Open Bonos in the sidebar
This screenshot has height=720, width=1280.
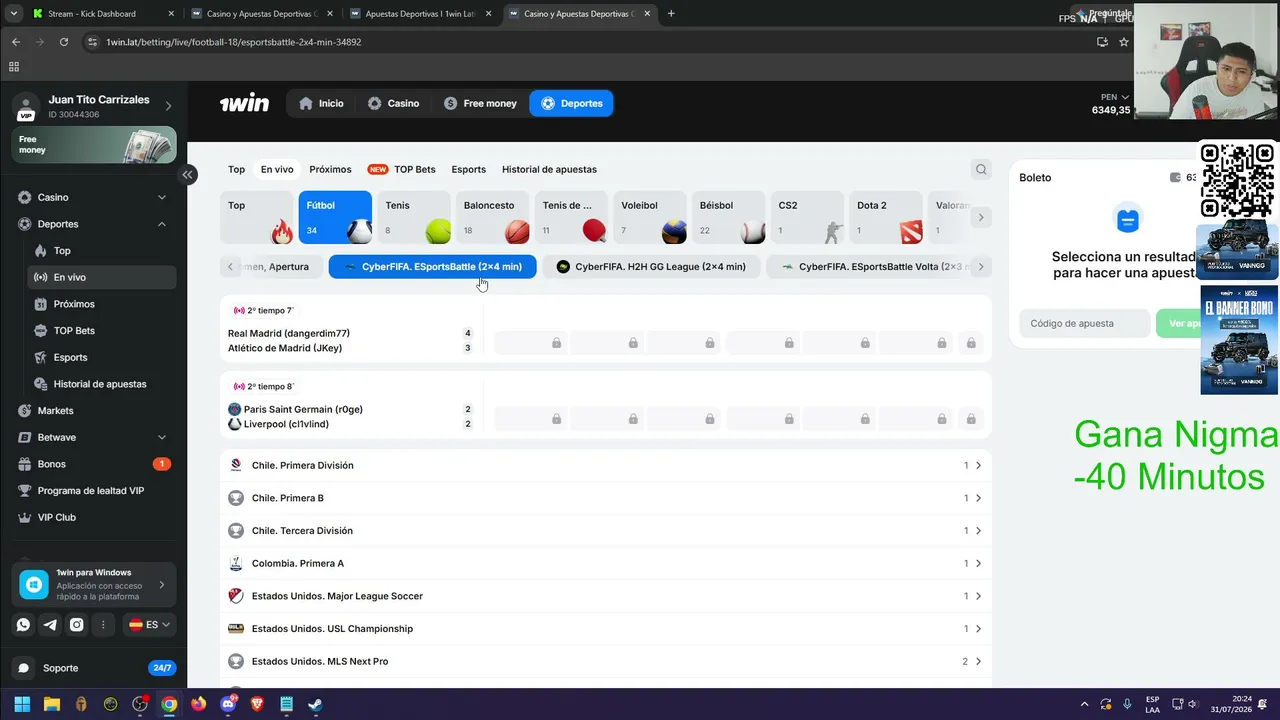94,464
